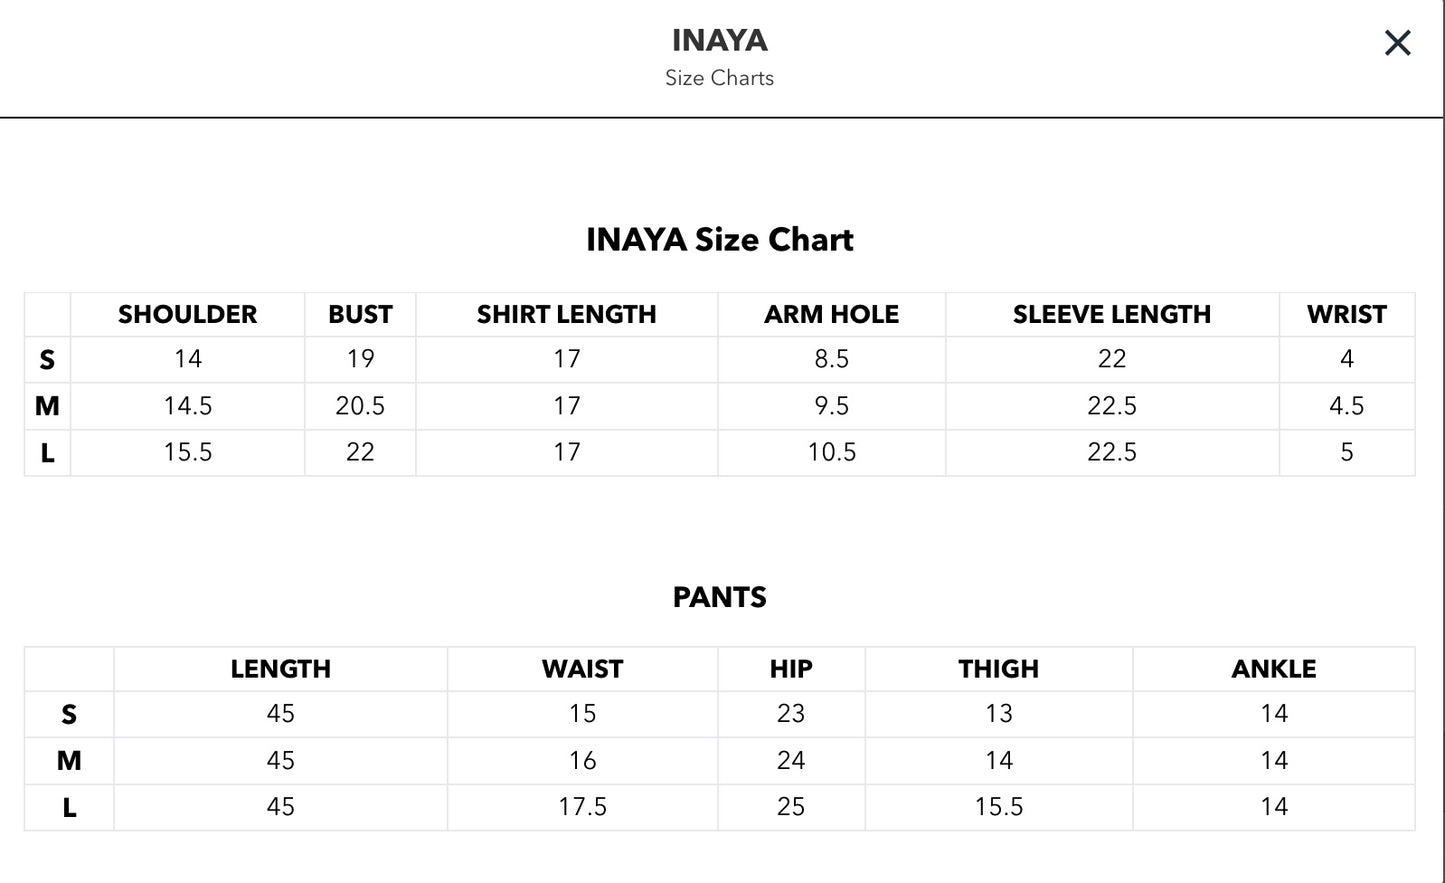Click the pants LENGTH column header
This screenshot has height=883, width=1445.
281,669
